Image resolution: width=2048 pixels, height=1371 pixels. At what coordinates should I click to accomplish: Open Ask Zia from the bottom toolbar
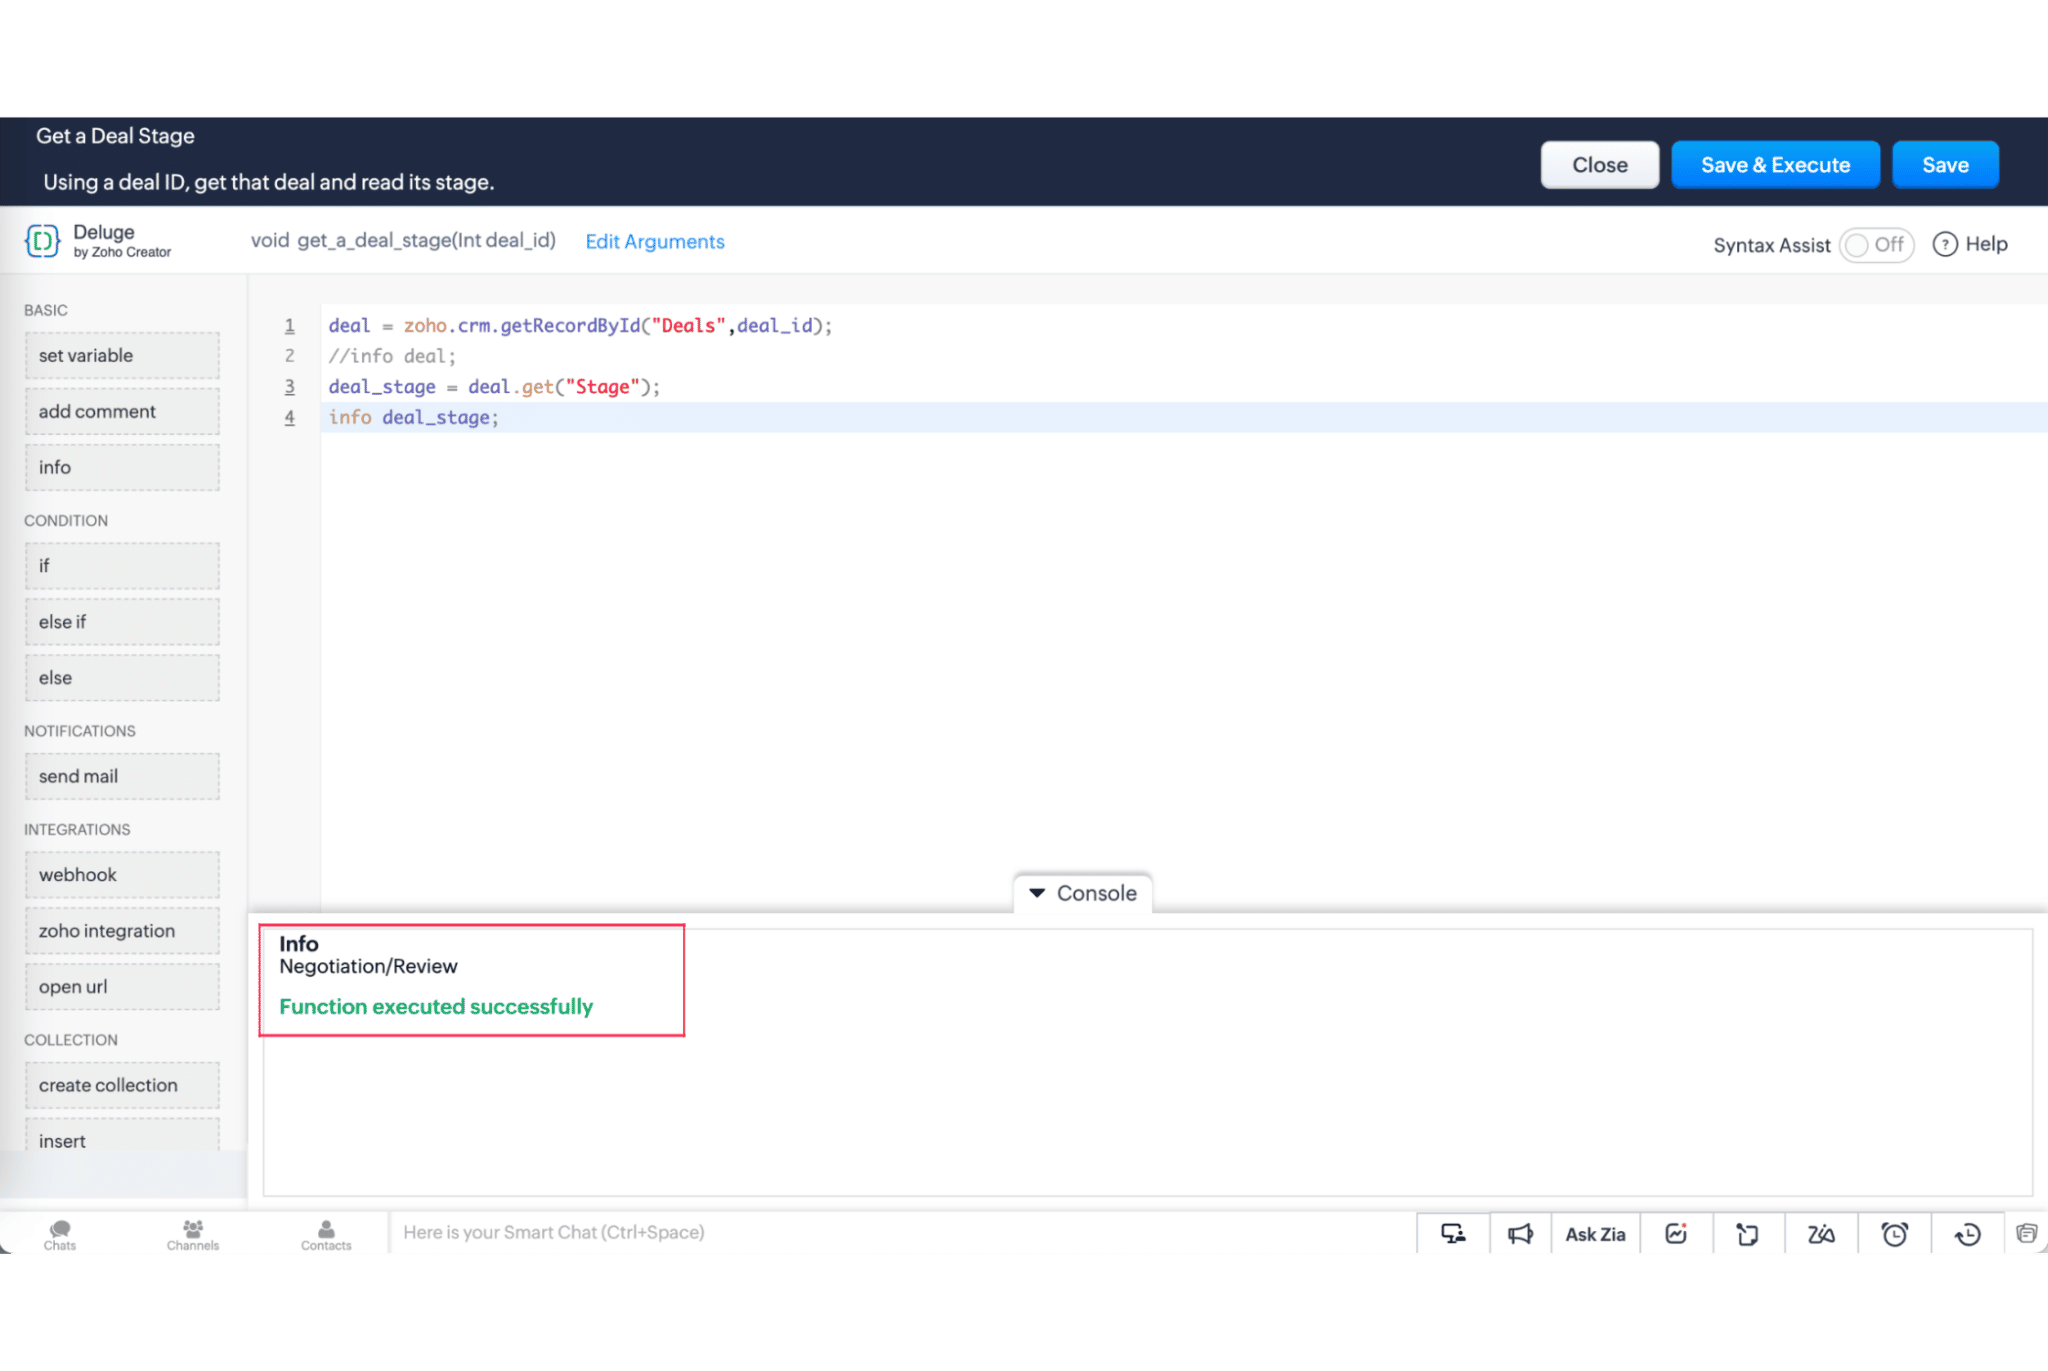pos(1596,1233)
